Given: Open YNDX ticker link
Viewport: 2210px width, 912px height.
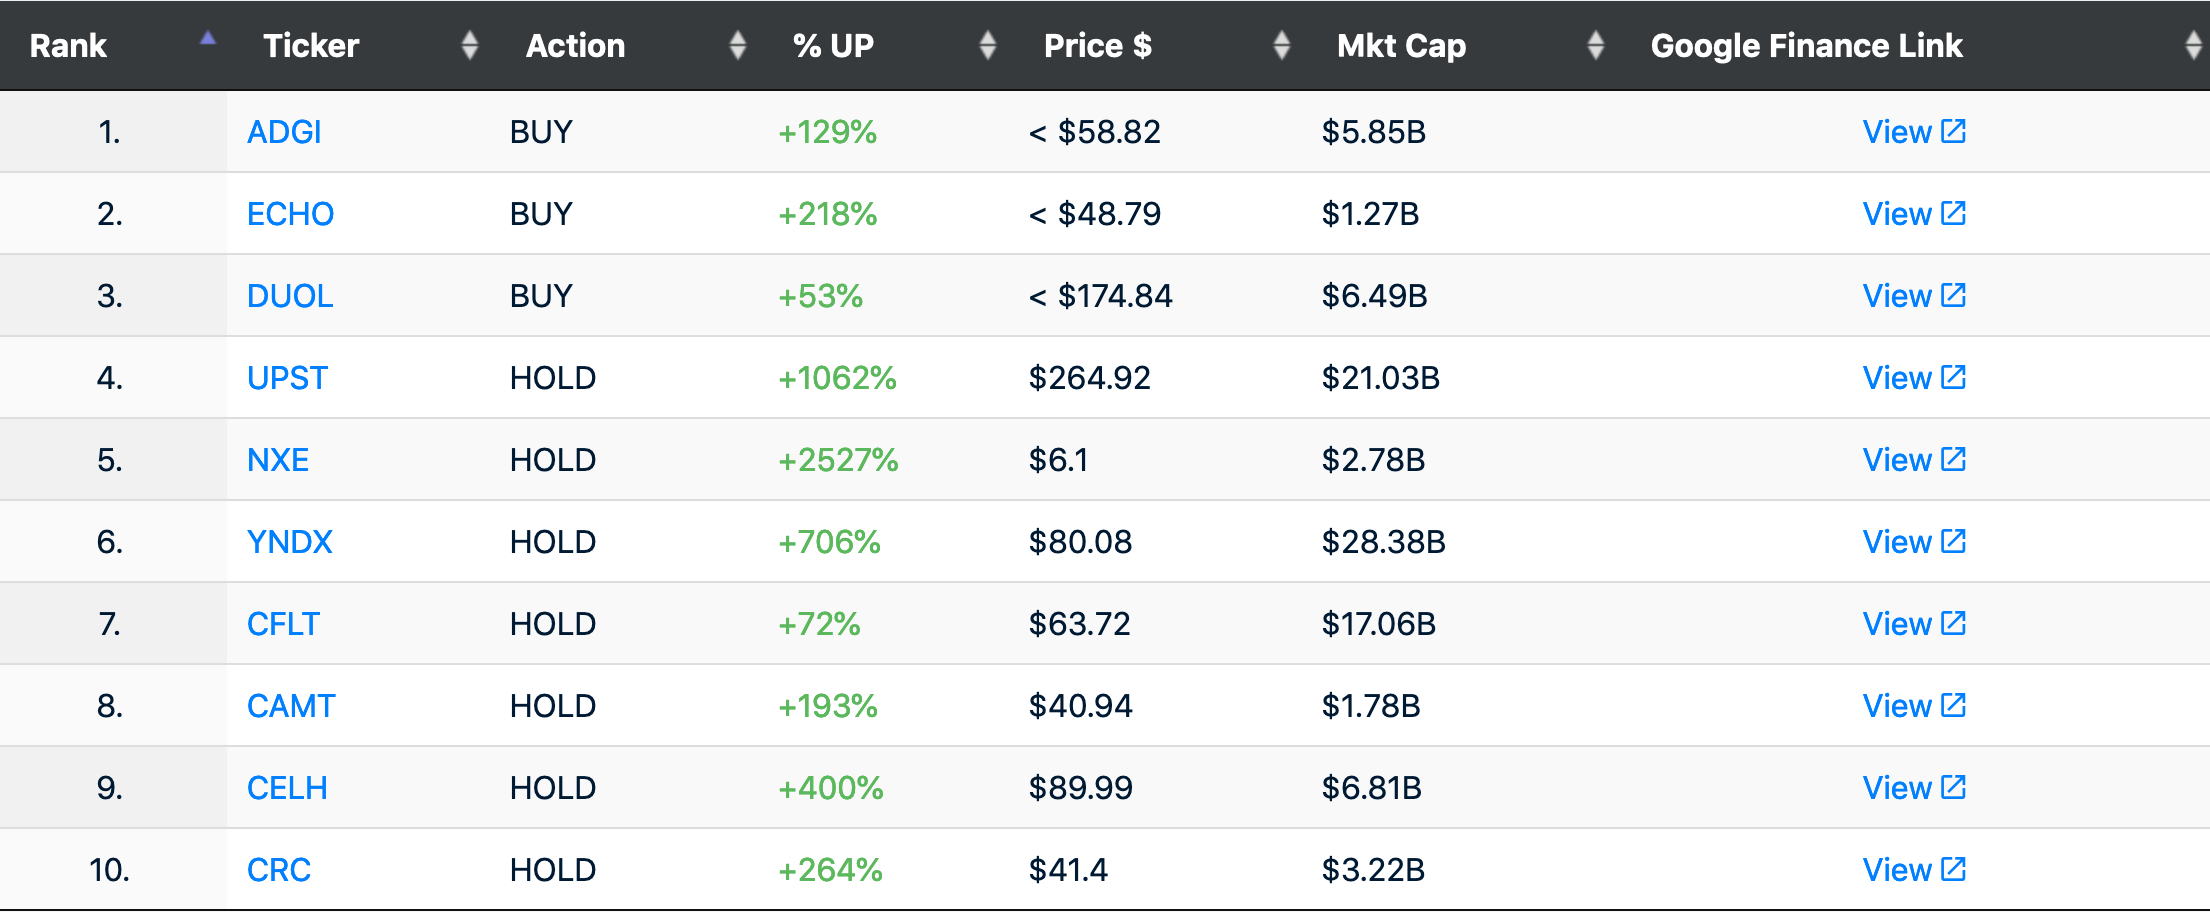Looking at the screenshot, I should coord(290,542).
